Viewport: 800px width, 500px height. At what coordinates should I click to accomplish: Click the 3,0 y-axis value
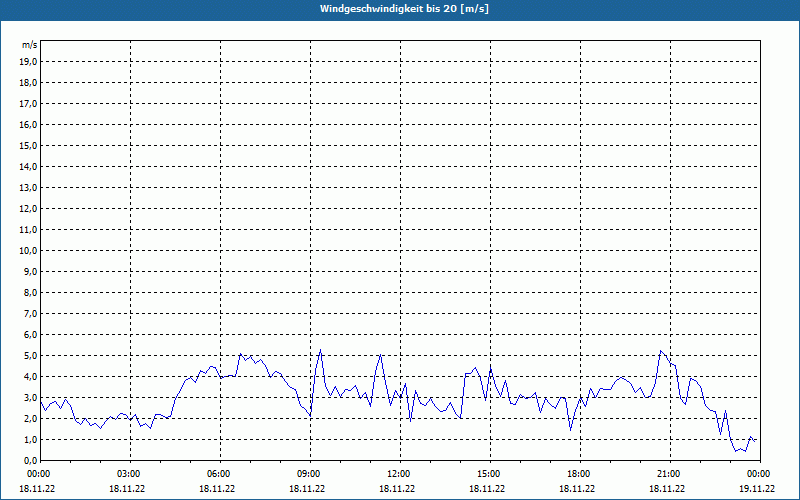(x=31, y=397)
